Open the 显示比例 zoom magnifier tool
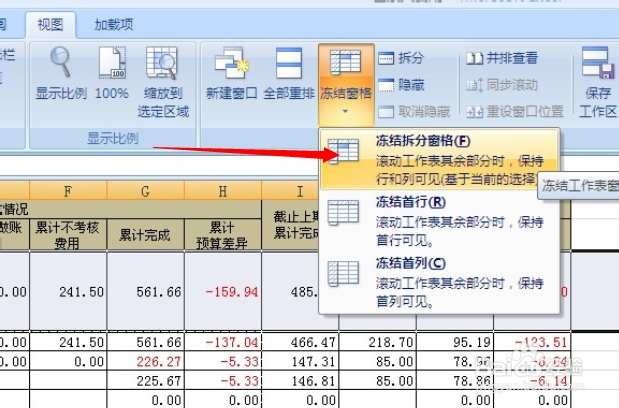The image size is (619, 408). tap(61, 73)
